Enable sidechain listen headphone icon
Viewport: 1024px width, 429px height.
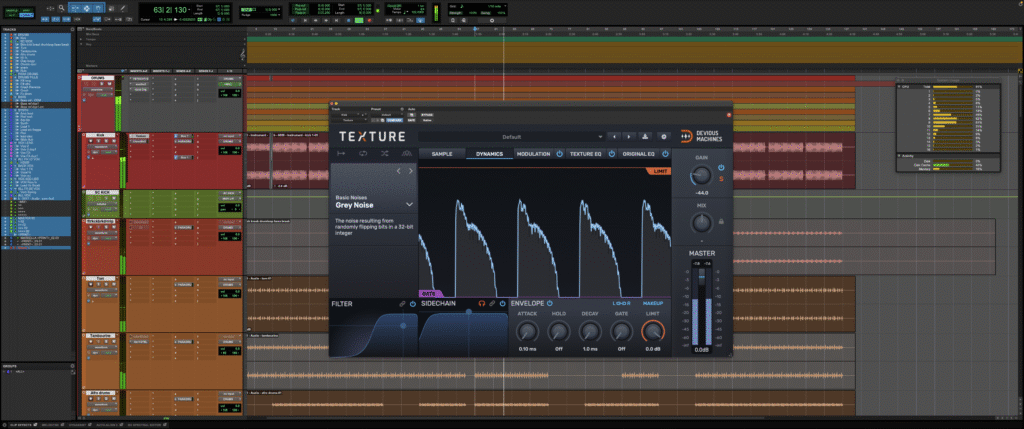pos(482,304)
